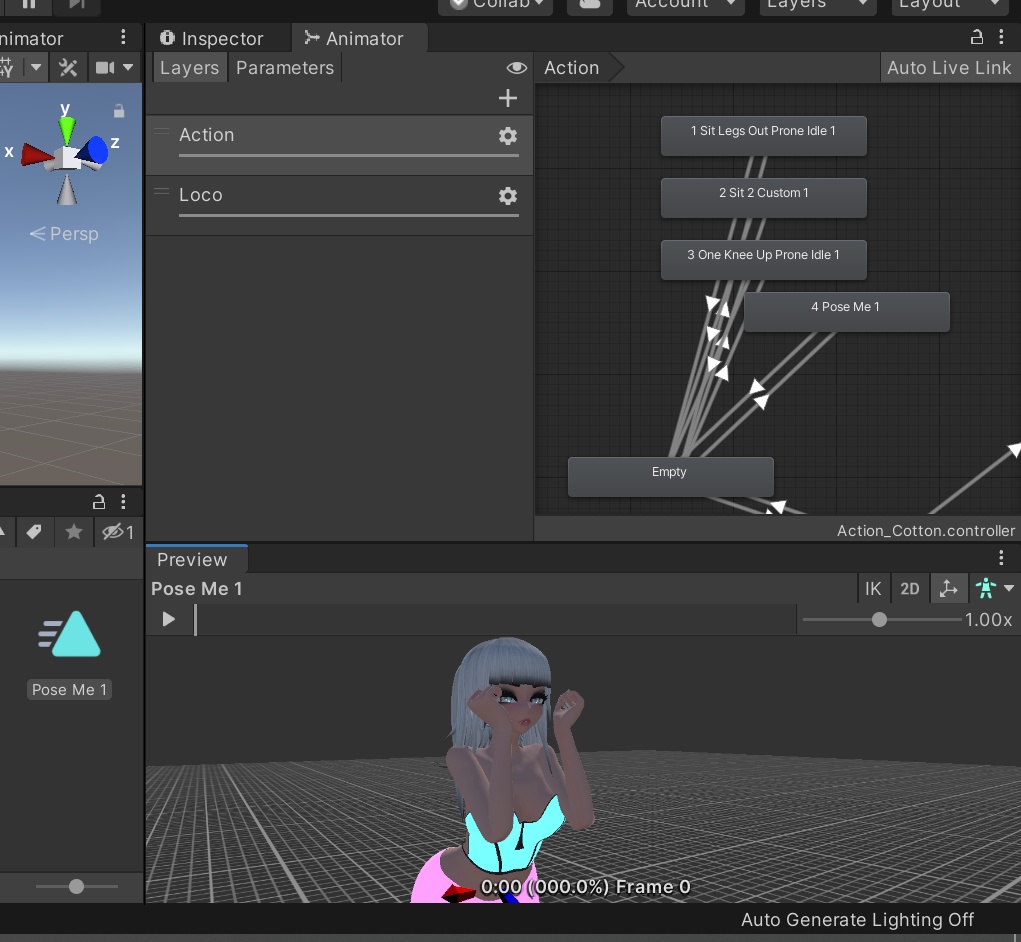Click the green Y axis gizmo cone
The height and width of the screenshot is (942, 1021).
tap(66, 130)
